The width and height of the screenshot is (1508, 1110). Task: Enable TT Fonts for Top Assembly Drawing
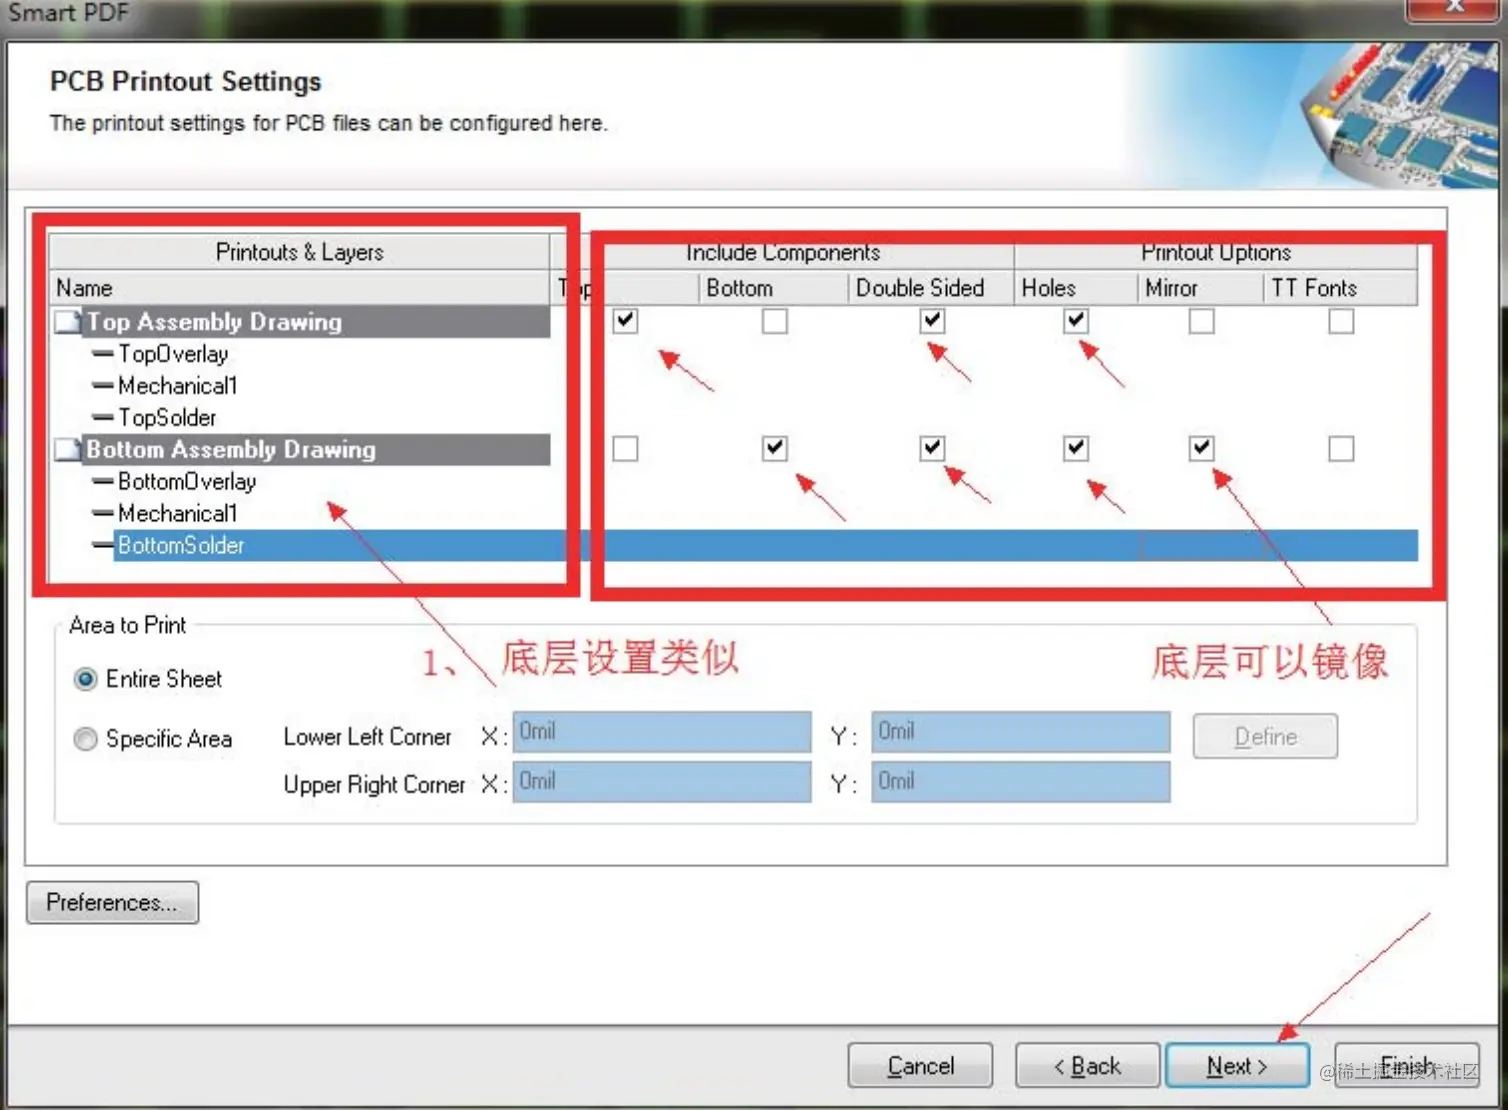point(1342,321)
